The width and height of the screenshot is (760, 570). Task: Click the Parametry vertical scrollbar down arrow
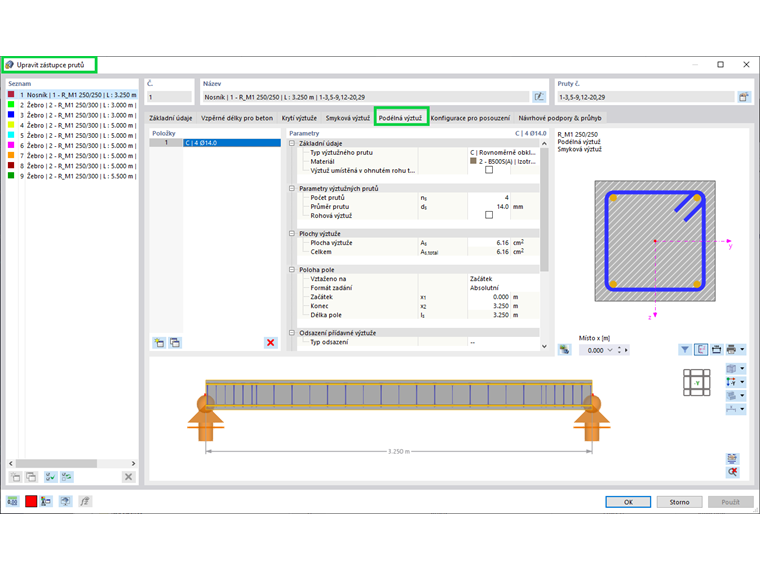(x=544, y=346)
